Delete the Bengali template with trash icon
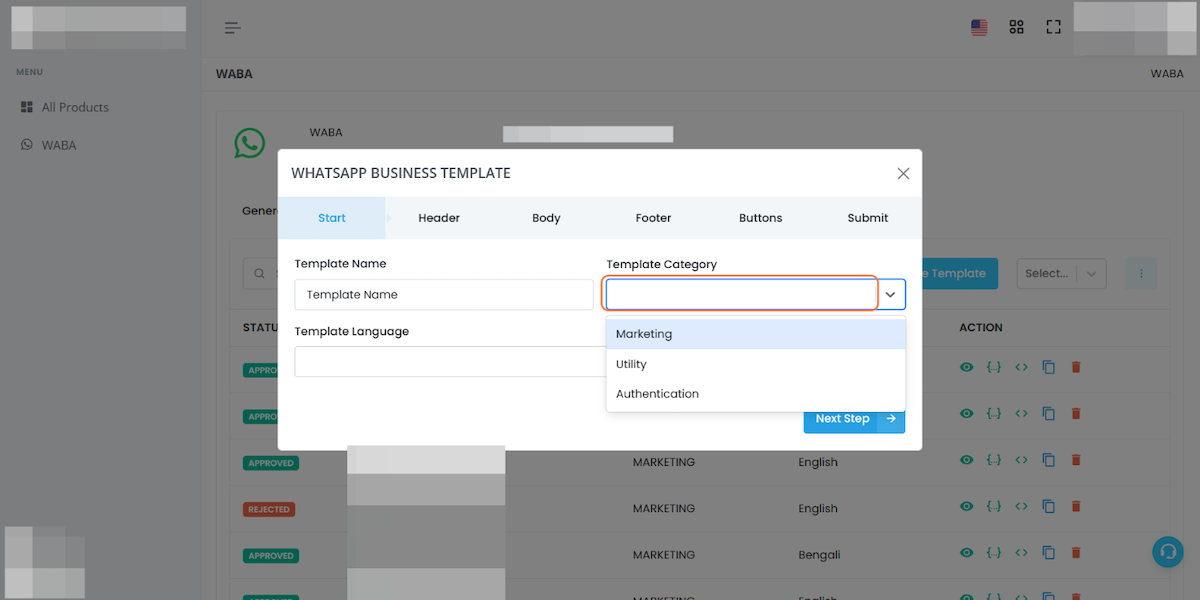 tap(1076, 552)
